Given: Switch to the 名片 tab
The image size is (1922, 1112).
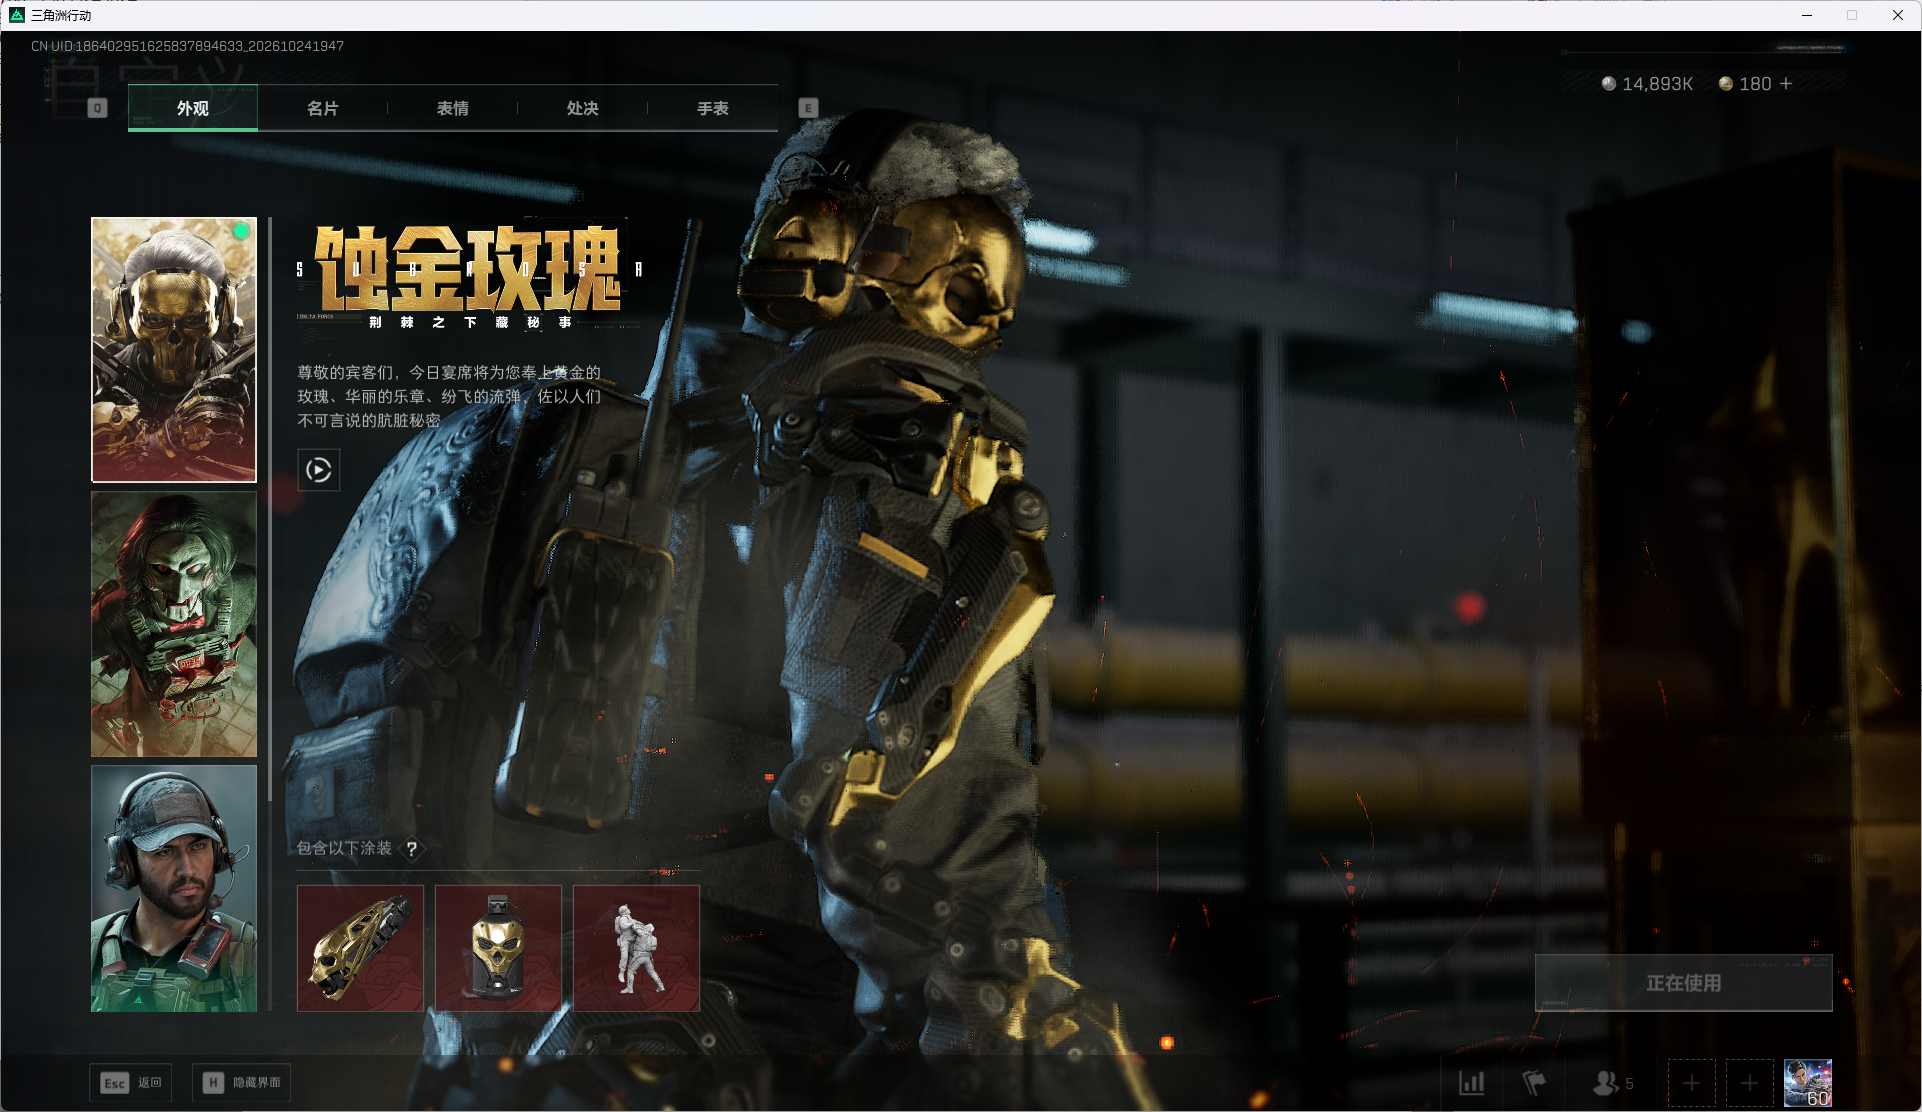Looking at the screenshot, I should (x=322, y=108).
